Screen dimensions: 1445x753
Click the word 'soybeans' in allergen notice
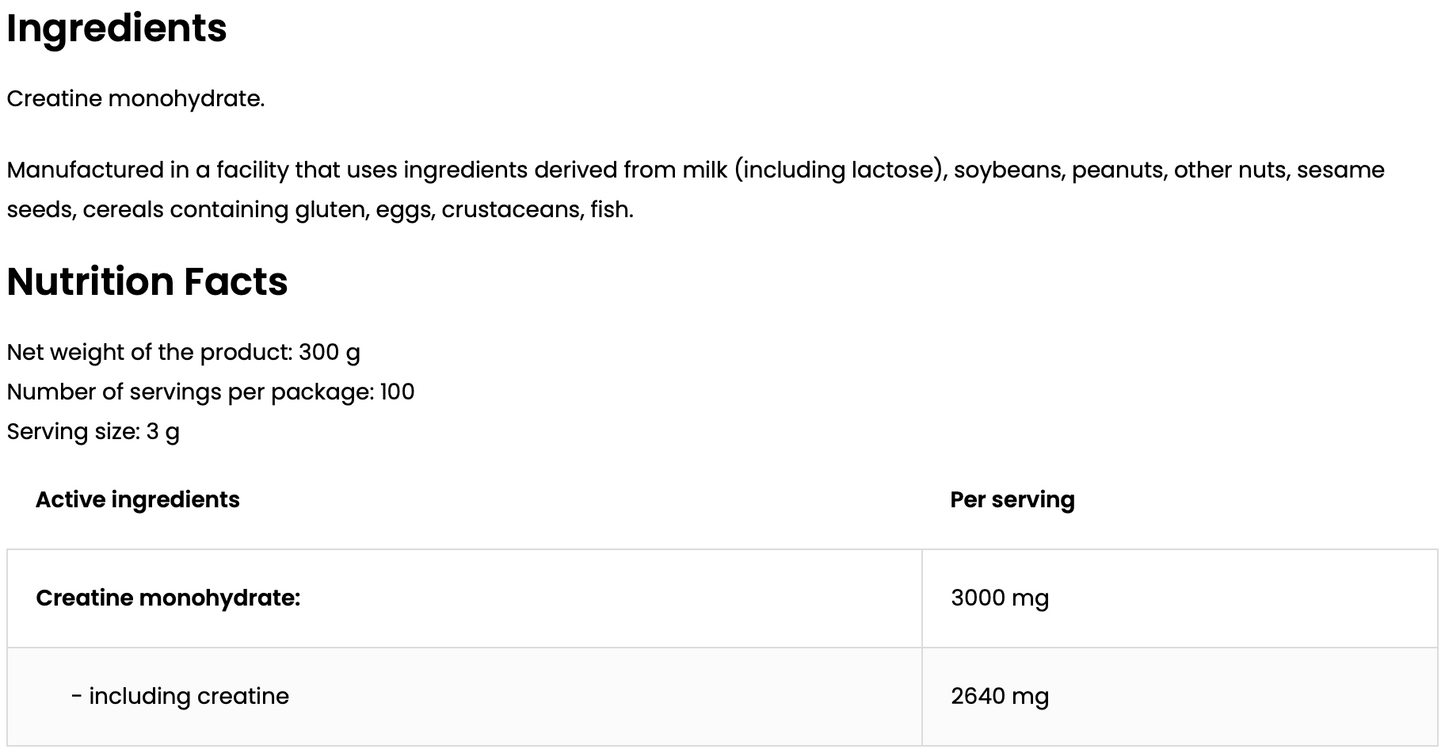pyautogui.click(x=1007, y=170)
